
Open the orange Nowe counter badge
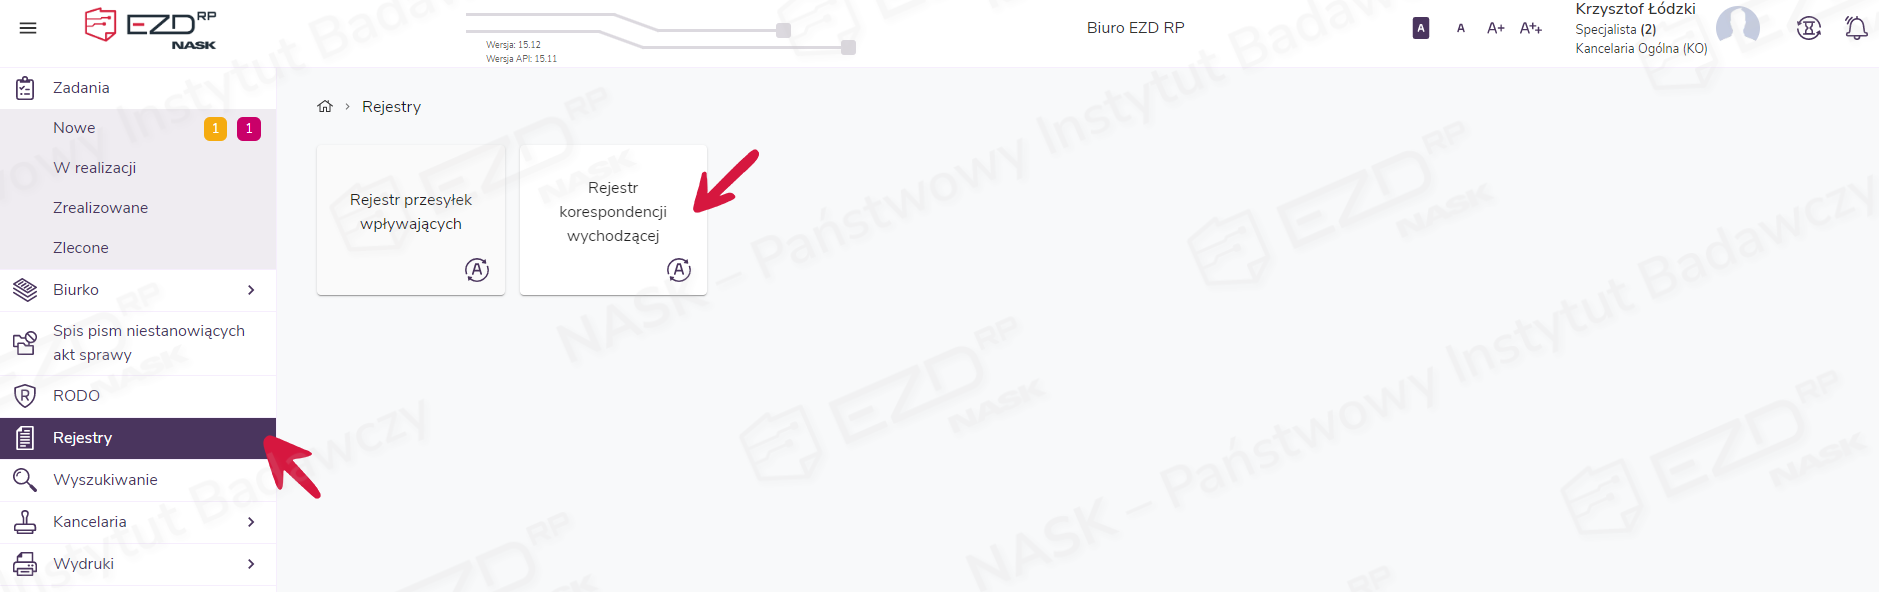pos(215,129)
